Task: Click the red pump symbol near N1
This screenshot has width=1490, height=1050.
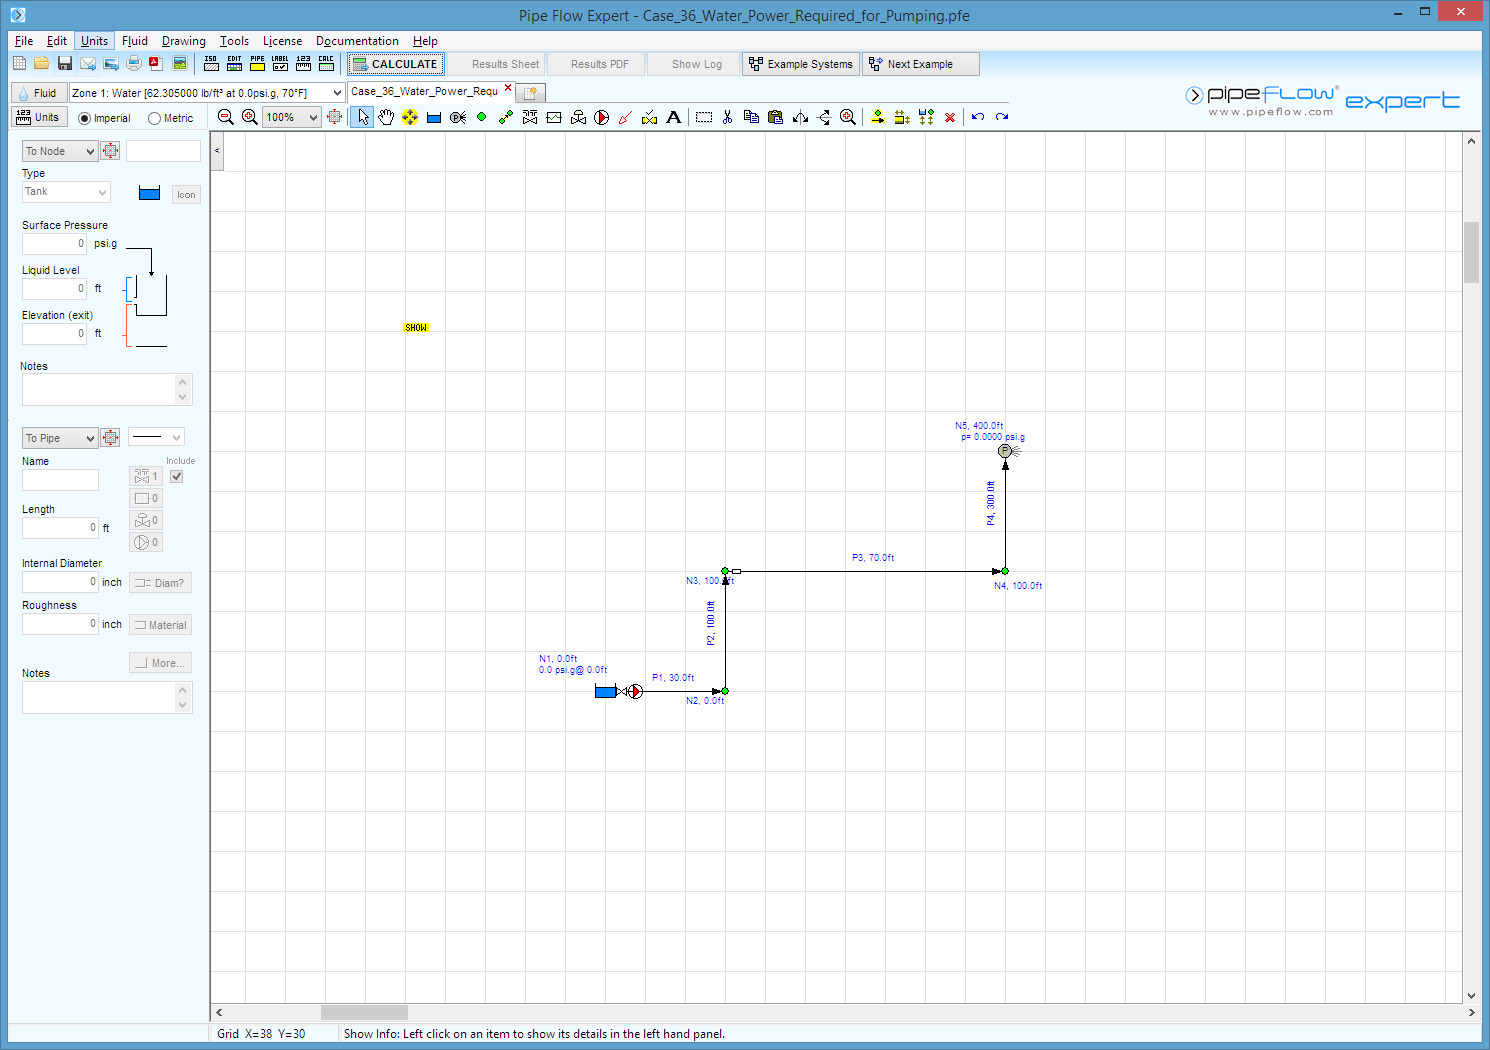Action: pos(635,691)
